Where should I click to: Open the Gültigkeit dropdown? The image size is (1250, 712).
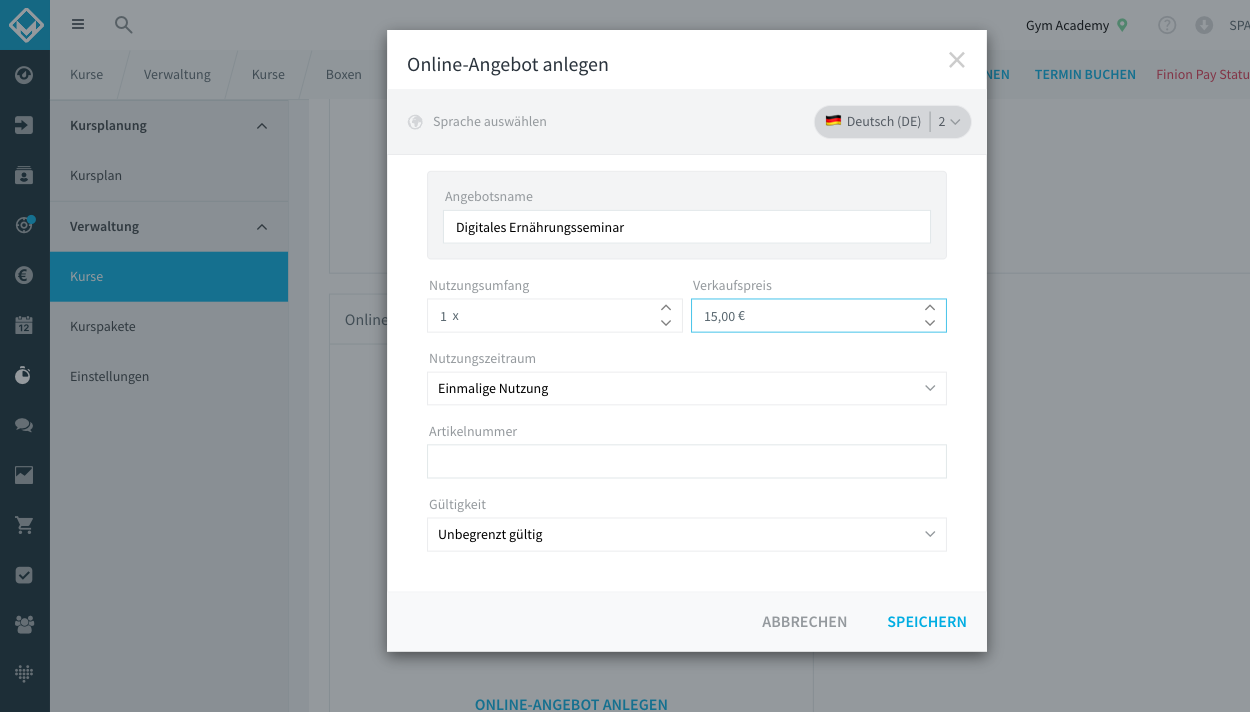(687, 534)
